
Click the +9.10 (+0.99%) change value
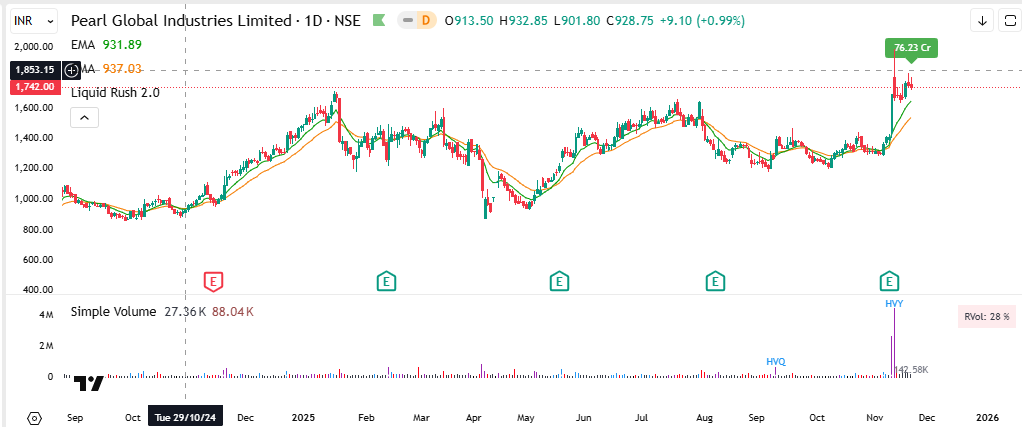pyautogui.click(x=702, y=21)
